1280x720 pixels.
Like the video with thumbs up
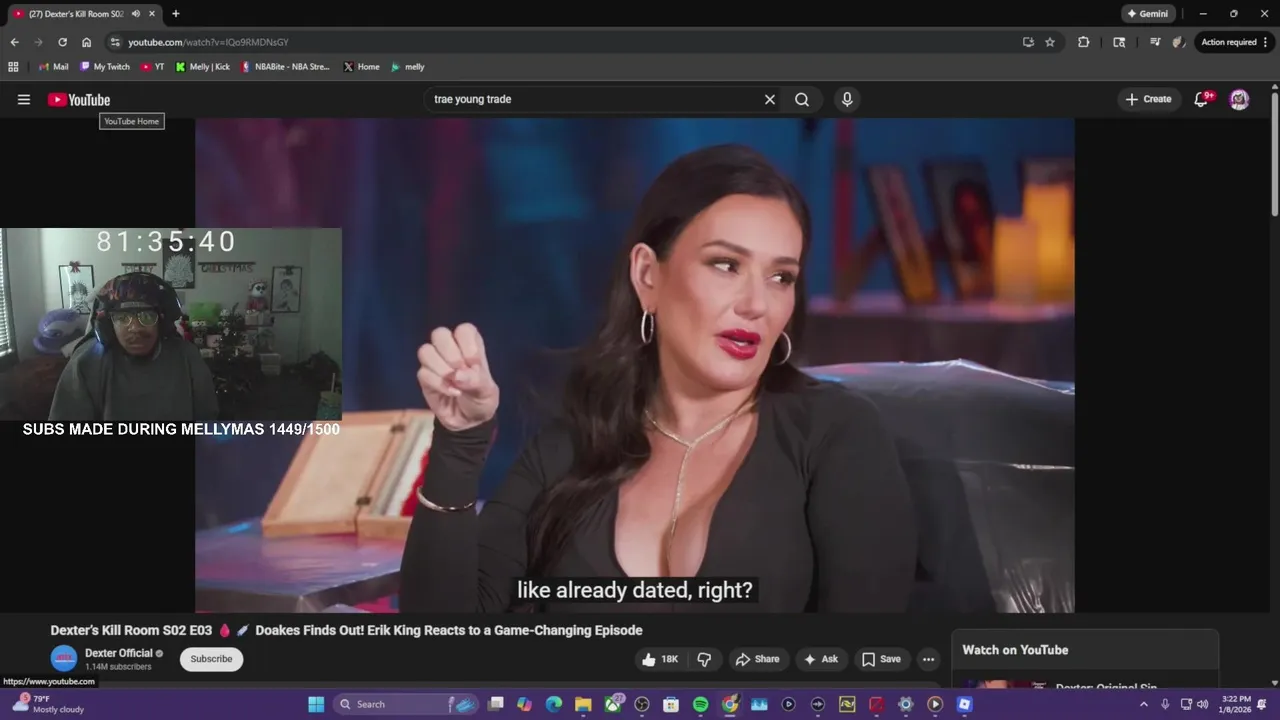click(x=660, y=659)
